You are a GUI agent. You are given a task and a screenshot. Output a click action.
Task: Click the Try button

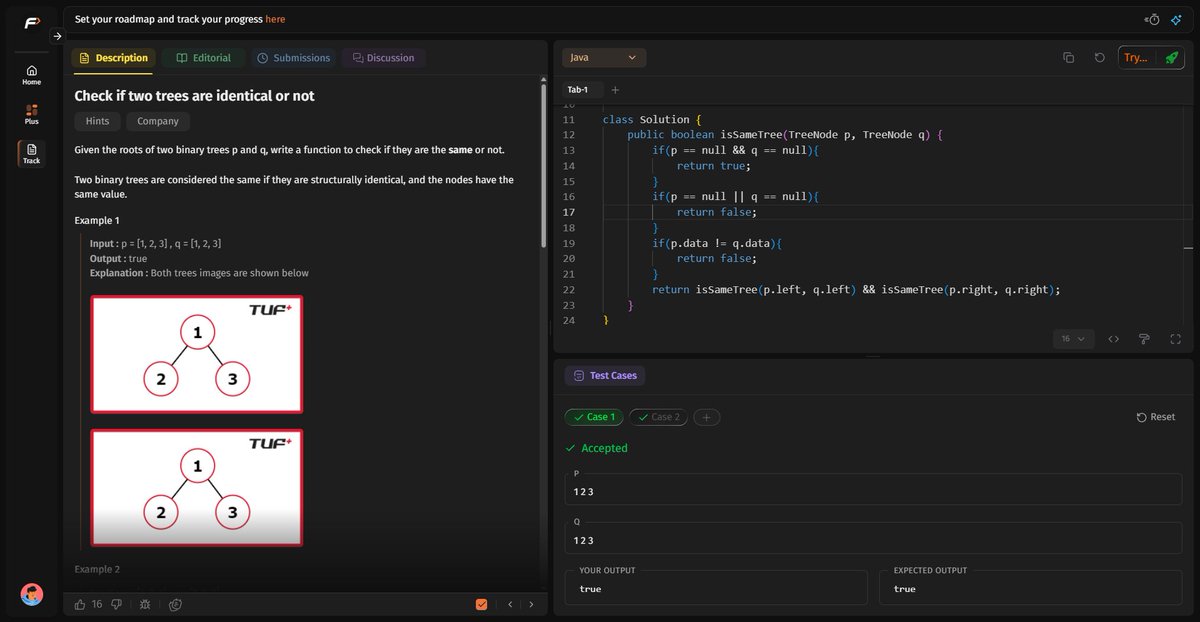pyautogui.click(x=1136, y=58)
